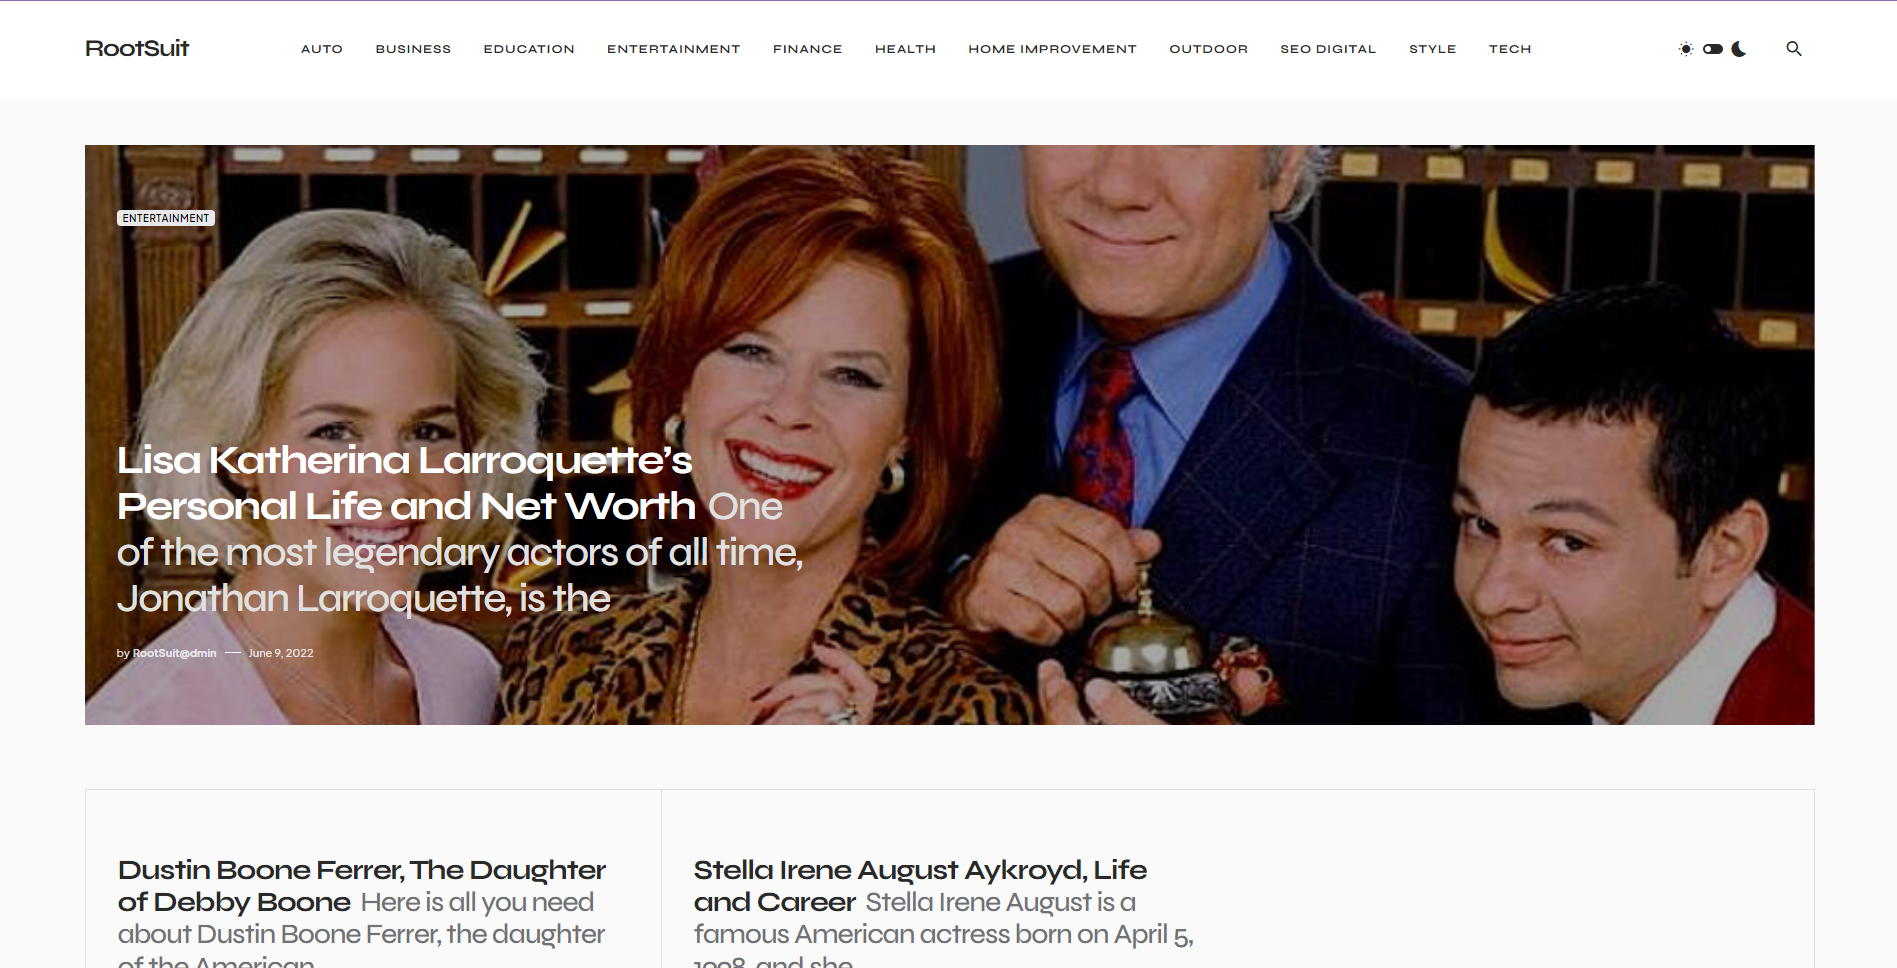
Task: Open Lisa Katherina Larroquette article headline
Action: pos(405,483)
